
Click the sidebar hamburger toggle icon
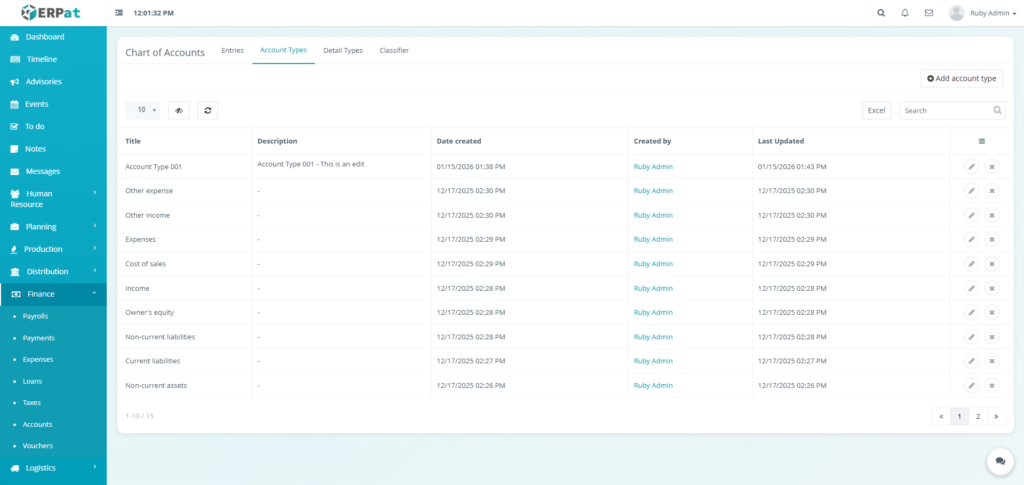coord(120,13)
